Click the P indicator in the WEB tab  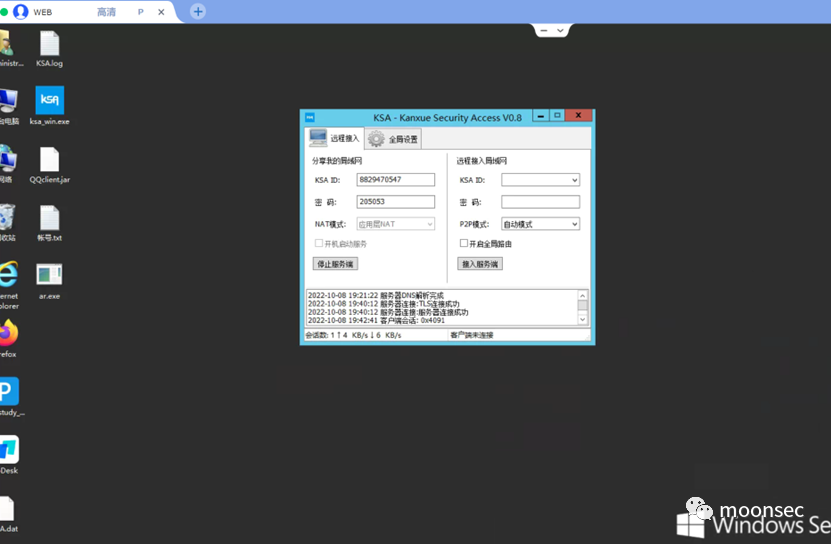140,12
